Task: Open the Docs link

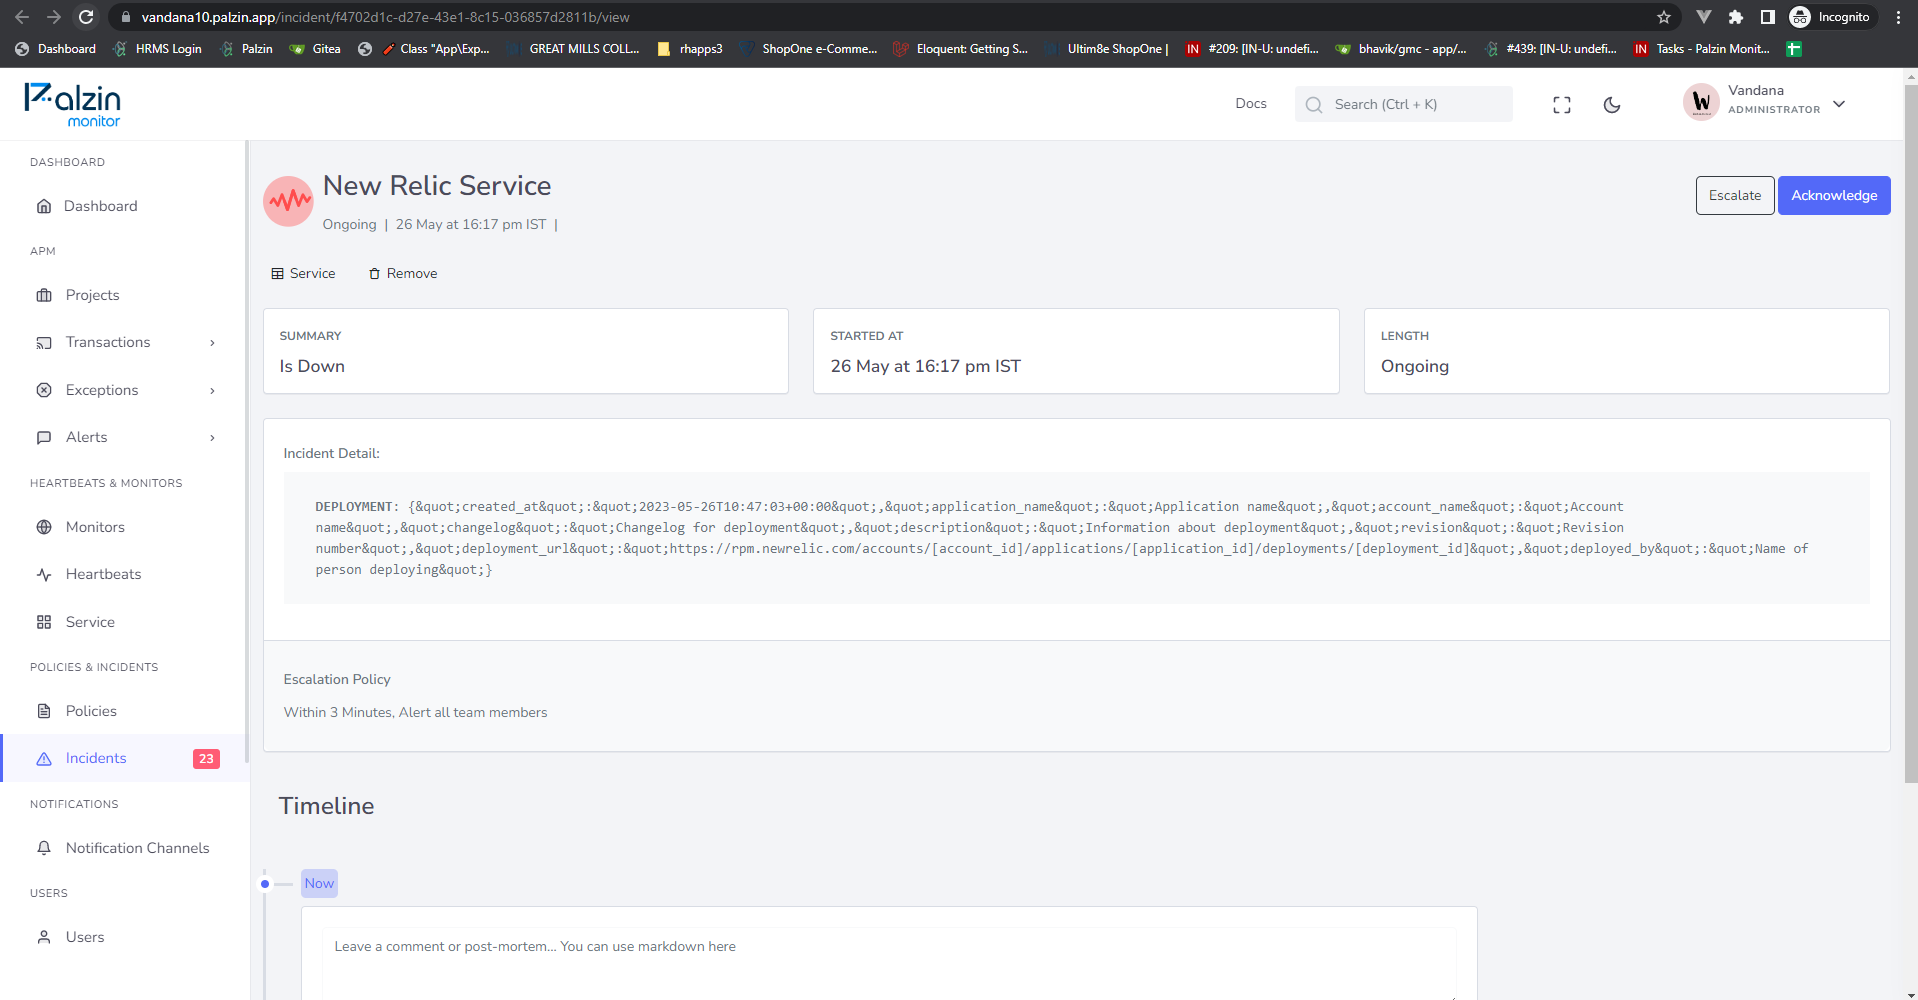Action: (1251, 104)
